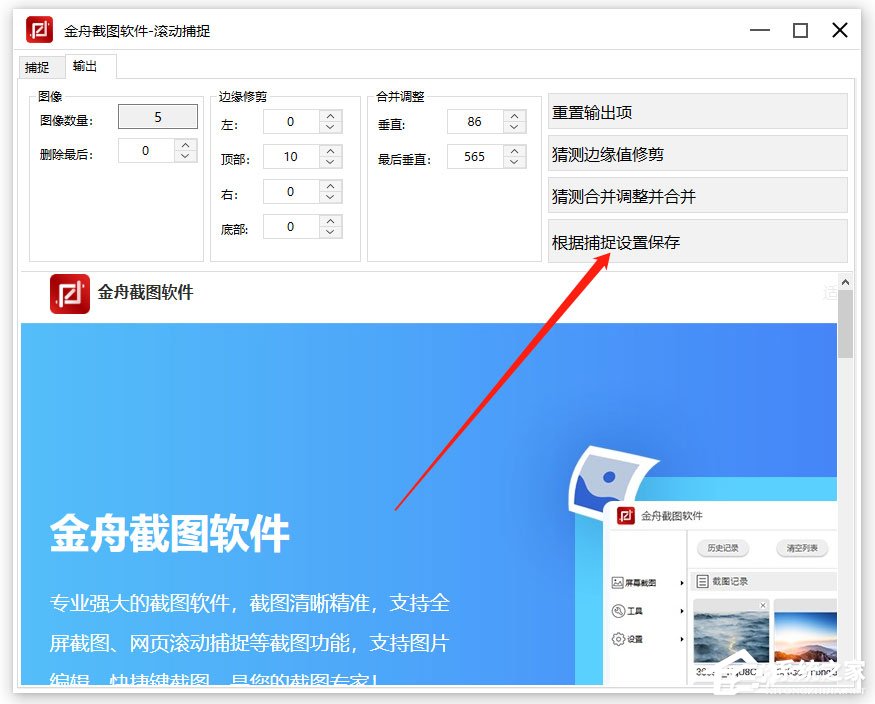Screen dimensions: 875x704
Task: Decrease the 垂直 value with its down arrow
Action: point(515,126)
